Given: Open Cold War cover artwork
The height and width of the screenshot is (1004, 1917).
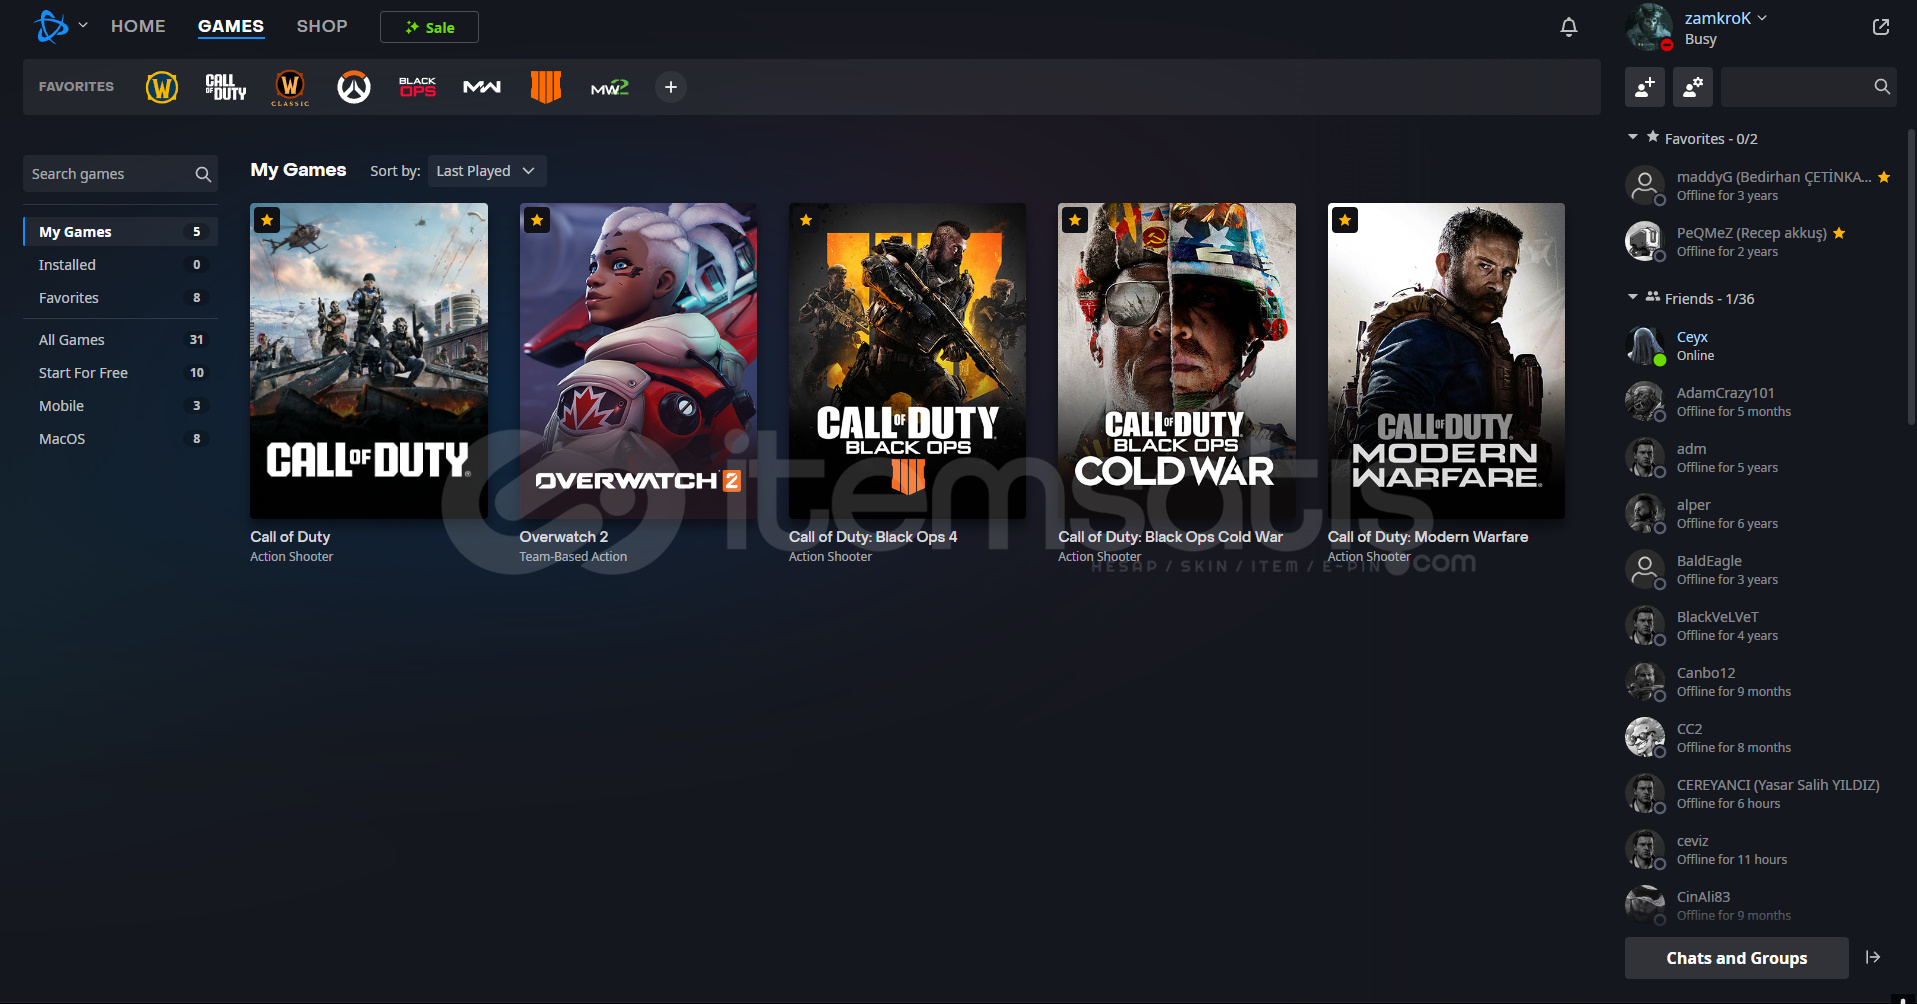Looking at the screenshot, I should pos(1177,361).
